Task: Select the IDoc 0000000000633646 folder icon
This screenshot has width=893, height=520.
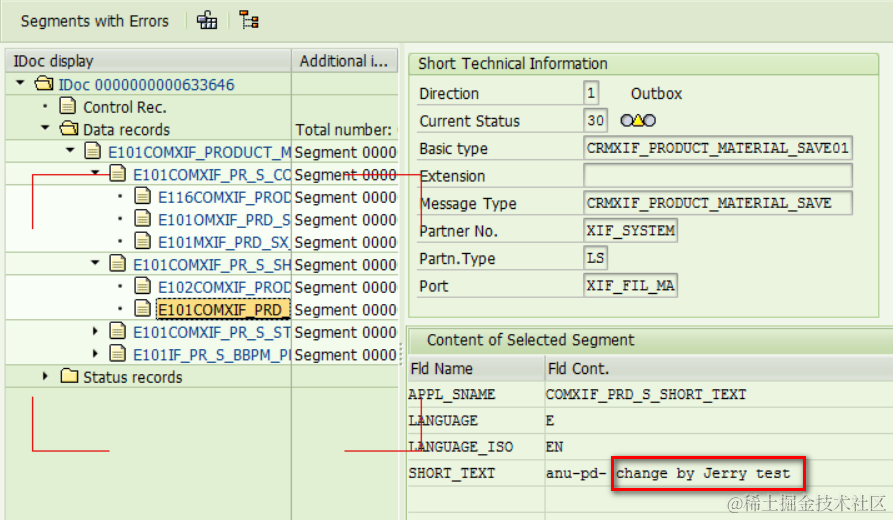Action: (x=44, y=84)
